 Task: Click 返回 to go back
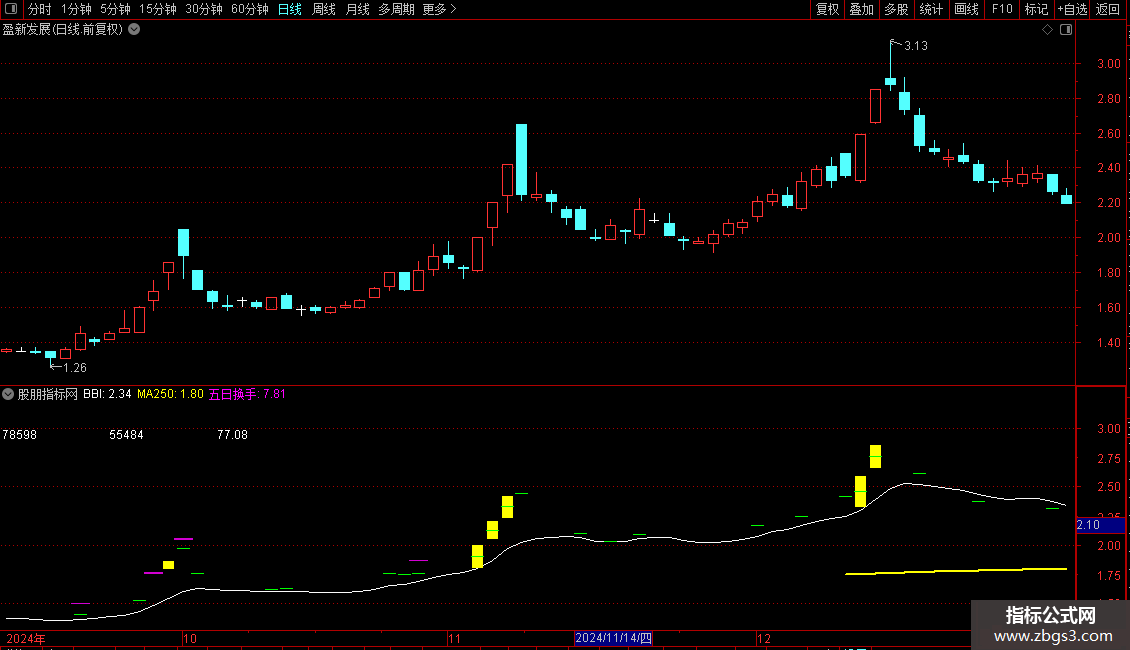[1108, 9]
